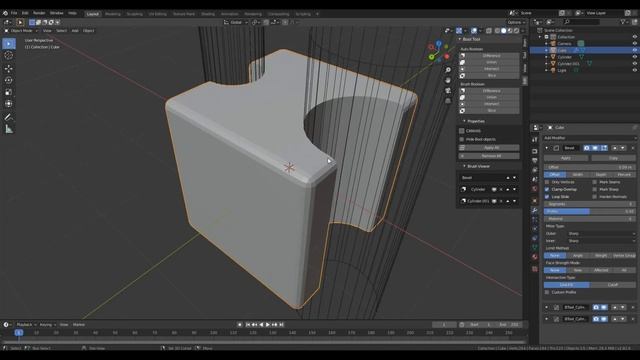Toggle Hide Bool objects checkbox

click(462, 139)
